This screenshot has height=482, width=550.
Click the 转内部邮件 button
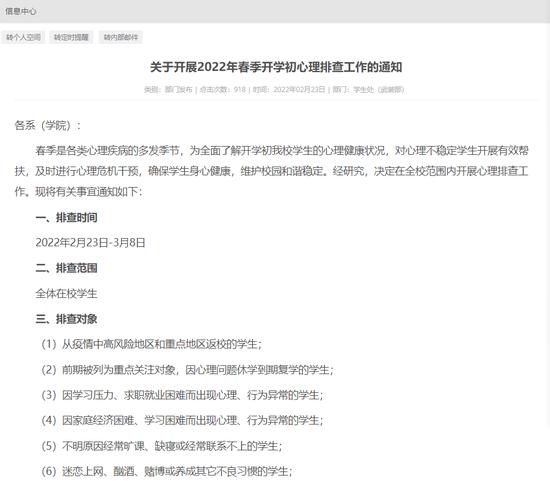pos(121,37)
